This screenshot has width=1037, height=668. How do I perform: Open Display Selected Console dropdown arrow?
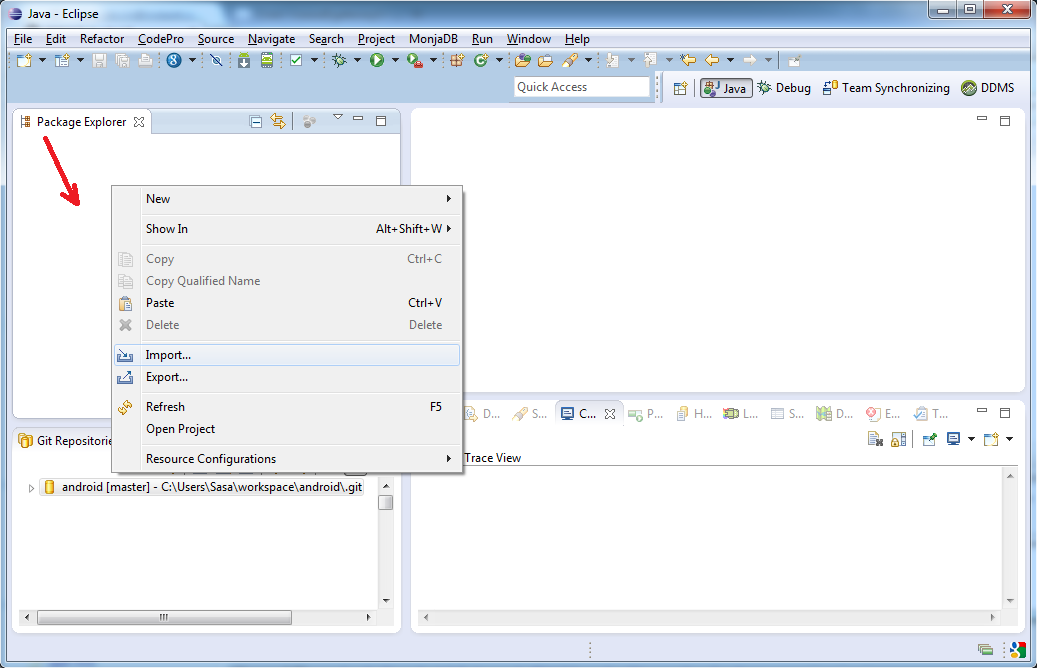971,439
